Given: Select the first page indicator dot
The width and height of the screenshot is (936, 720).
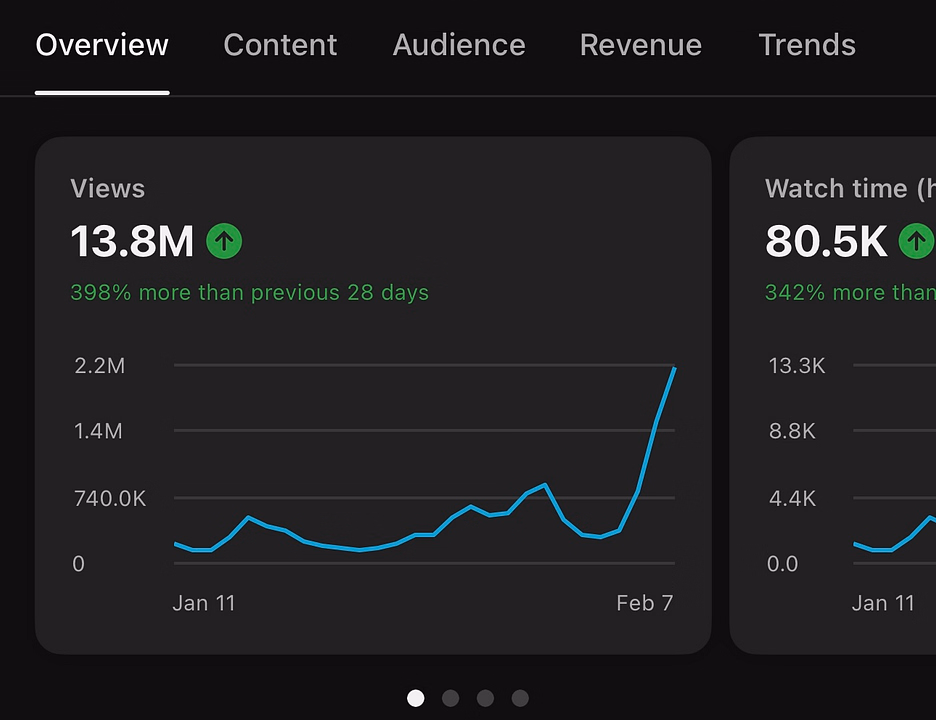Looking at the screenshot, I should [415, 698].
